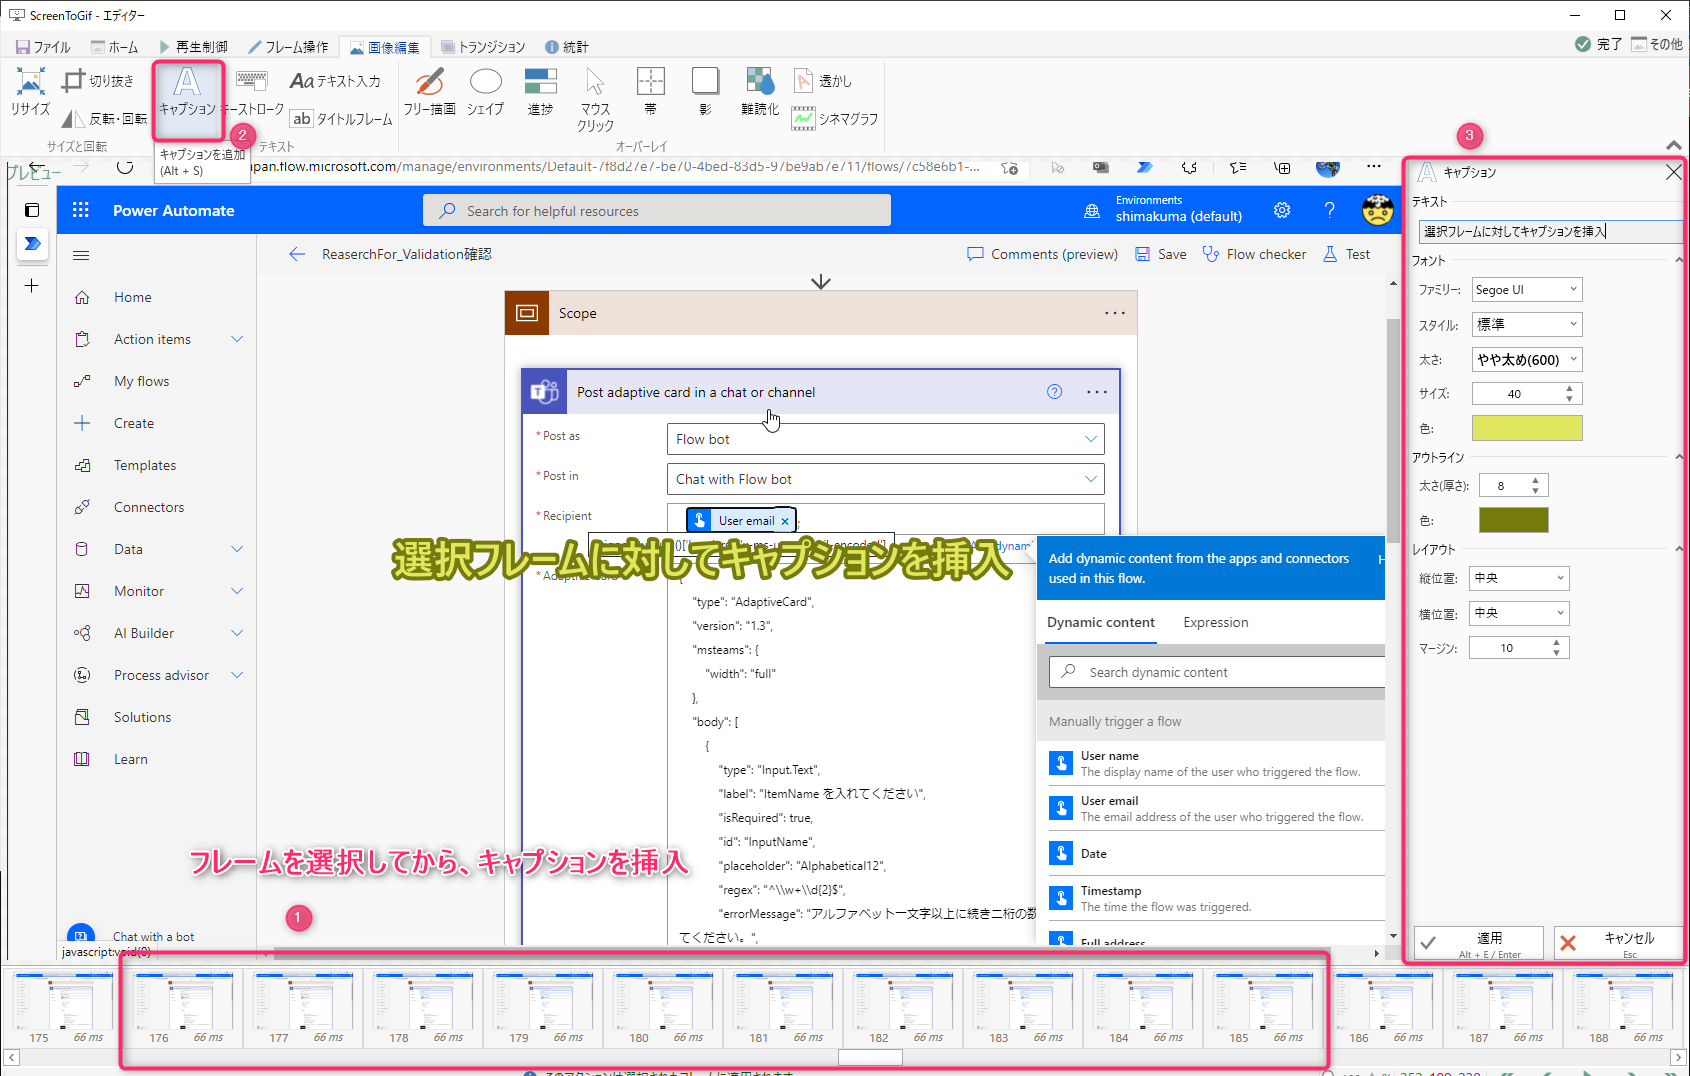The height and width of the screenshot is (1076, 1690).
Task: Test the flow
Action: pos(1346,254)
